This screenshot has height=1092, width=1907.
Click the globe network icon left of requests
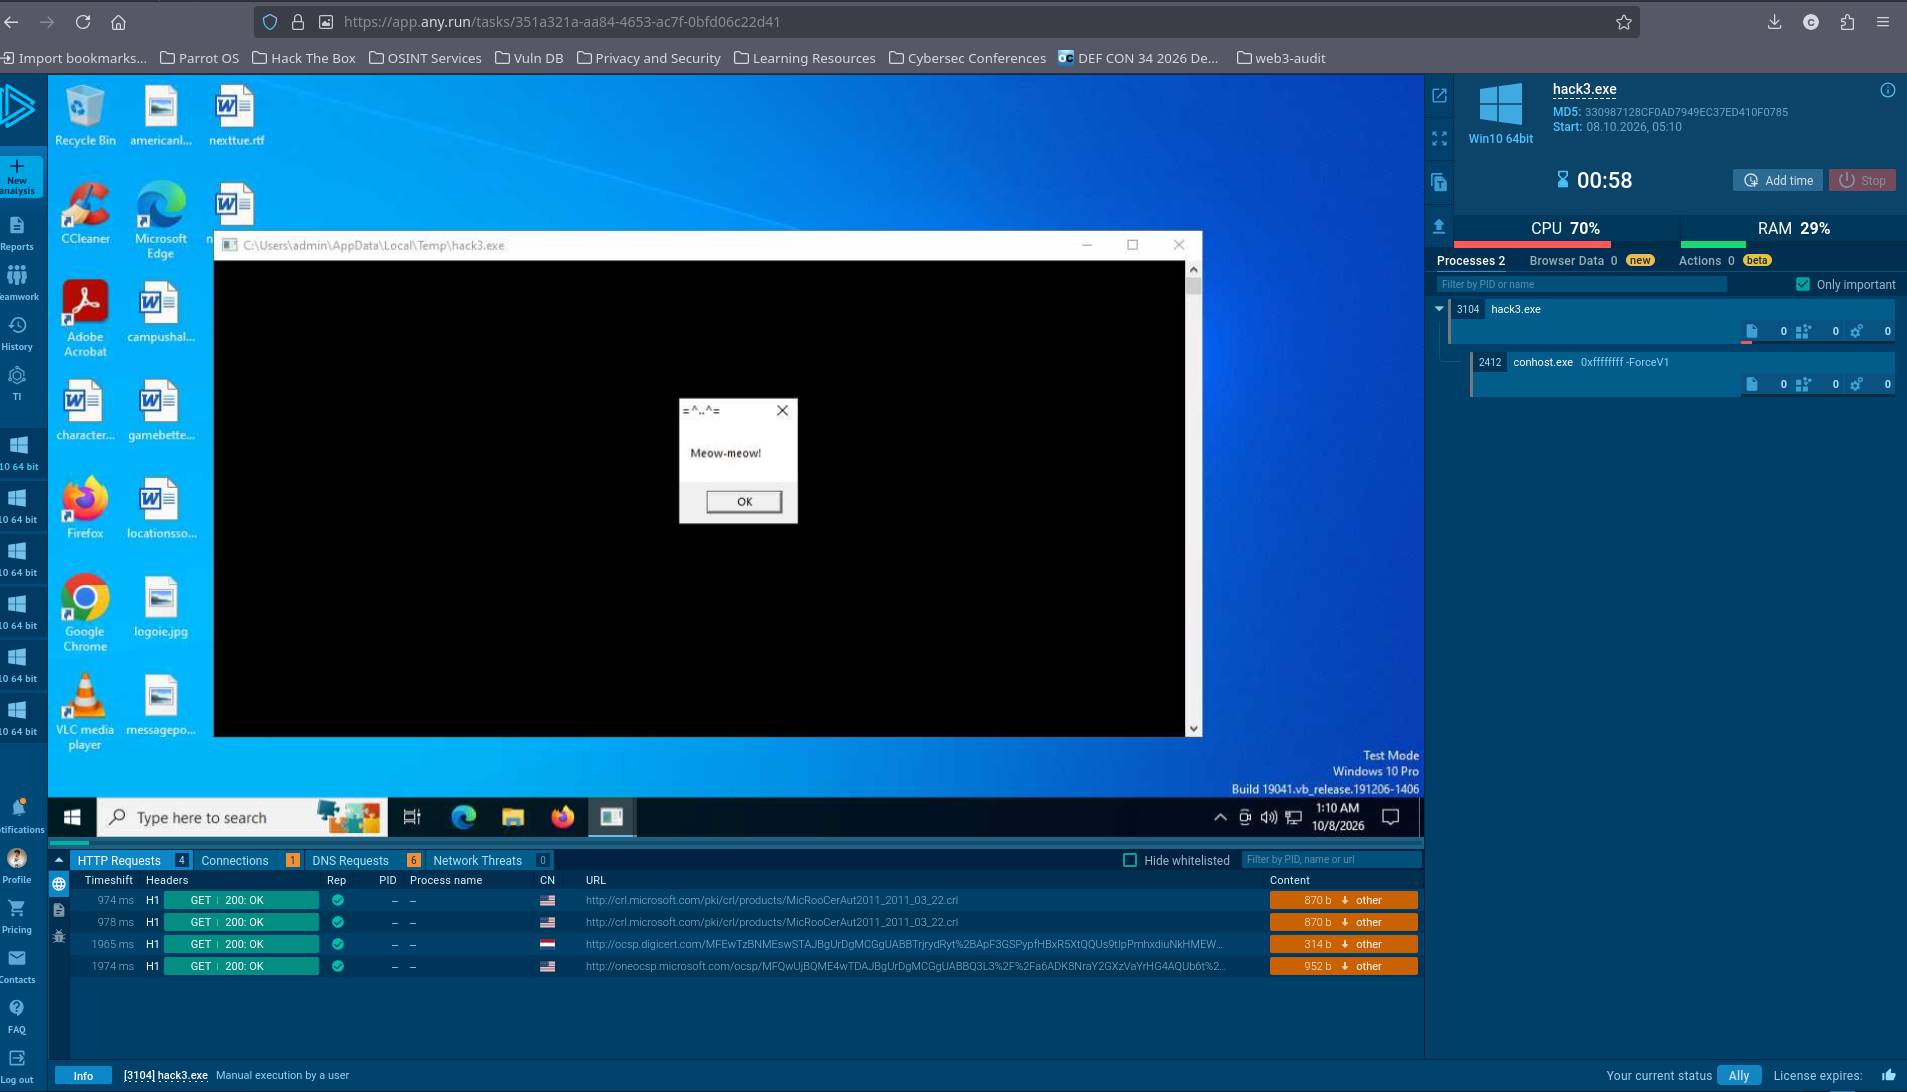click(x=59, y=884)
